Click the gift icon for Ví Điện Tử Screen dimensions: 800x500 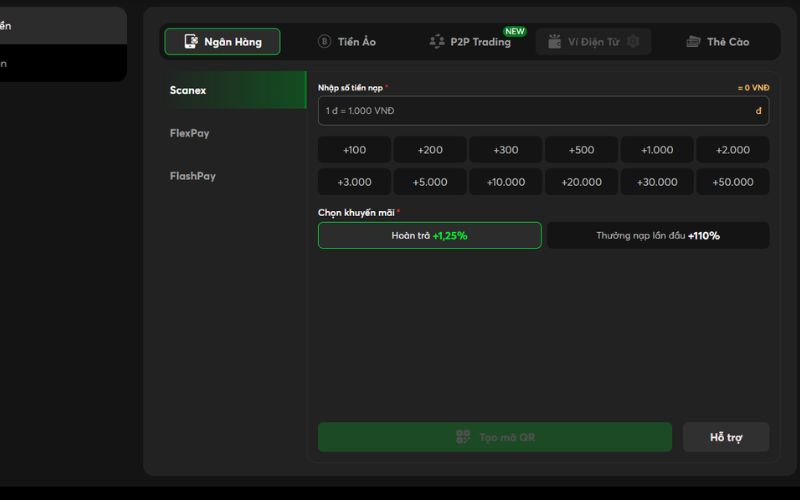pyautogui.click(x=554, y=42)
